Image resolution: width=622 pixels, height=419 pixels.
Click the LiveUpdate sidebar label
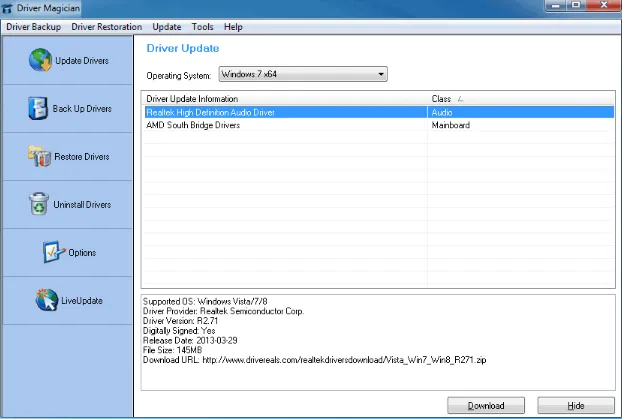(82, 301)
